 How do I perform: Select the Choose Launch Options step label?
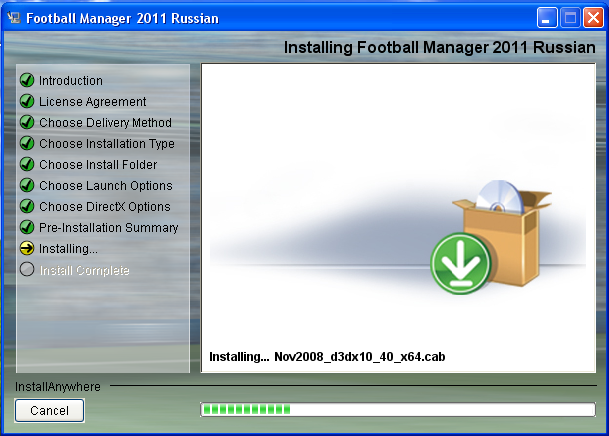coord(106,186)
